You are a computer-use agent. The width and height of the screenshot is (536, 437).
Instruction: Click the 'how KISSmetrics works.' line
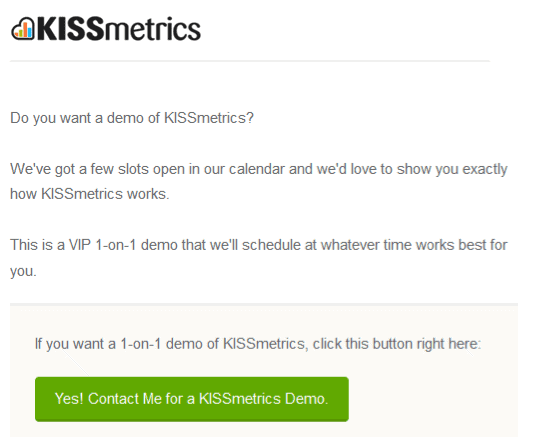pos(90,194)
